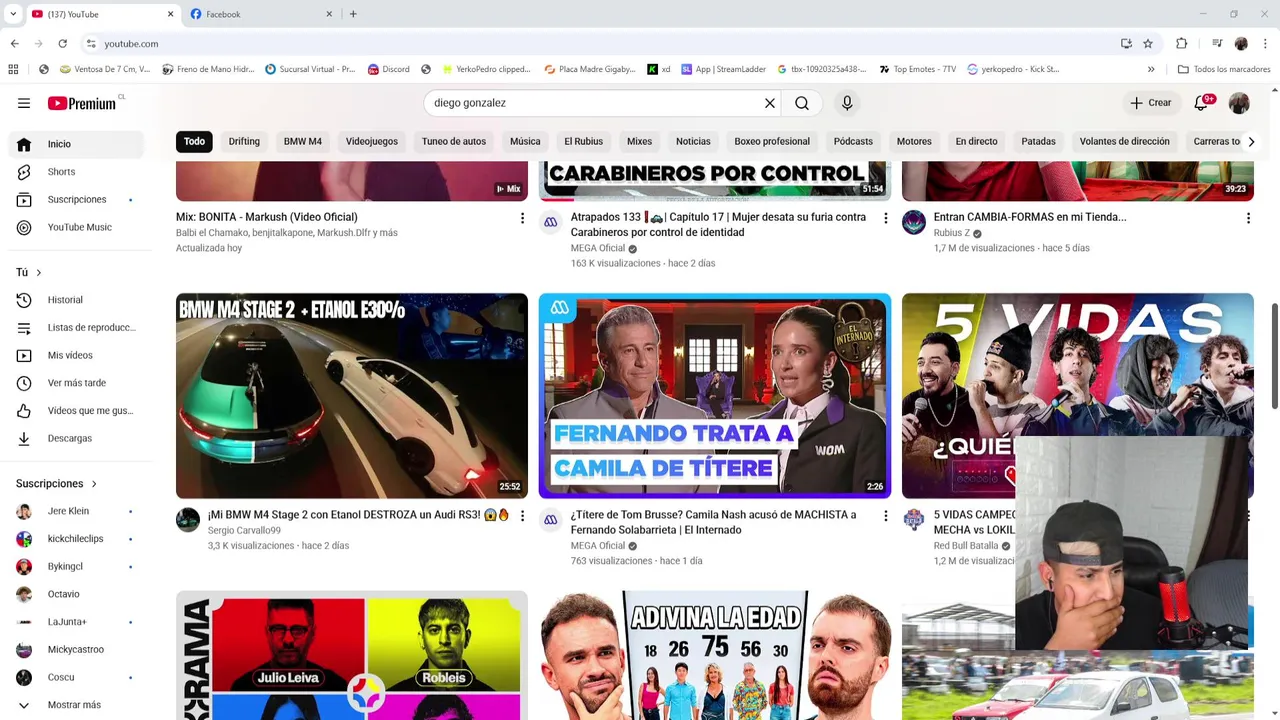The height and width of the screenshot is (720, 1280).
Task: Open Historial in the sidebar
Action: [x=76, y=300]
